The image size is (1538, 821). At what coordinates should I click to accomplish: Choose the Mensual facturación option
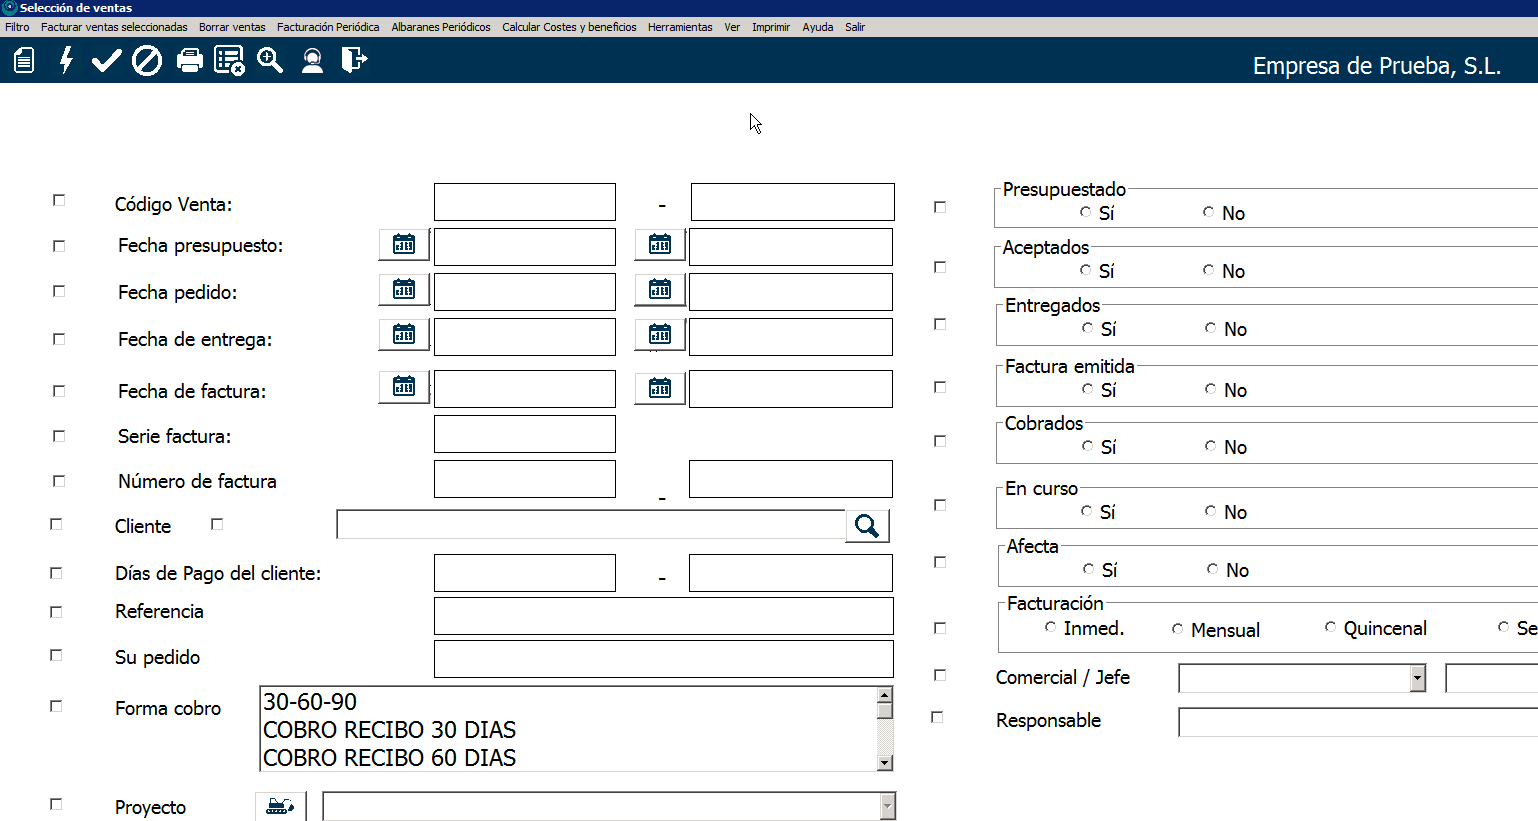[1178, 629]
